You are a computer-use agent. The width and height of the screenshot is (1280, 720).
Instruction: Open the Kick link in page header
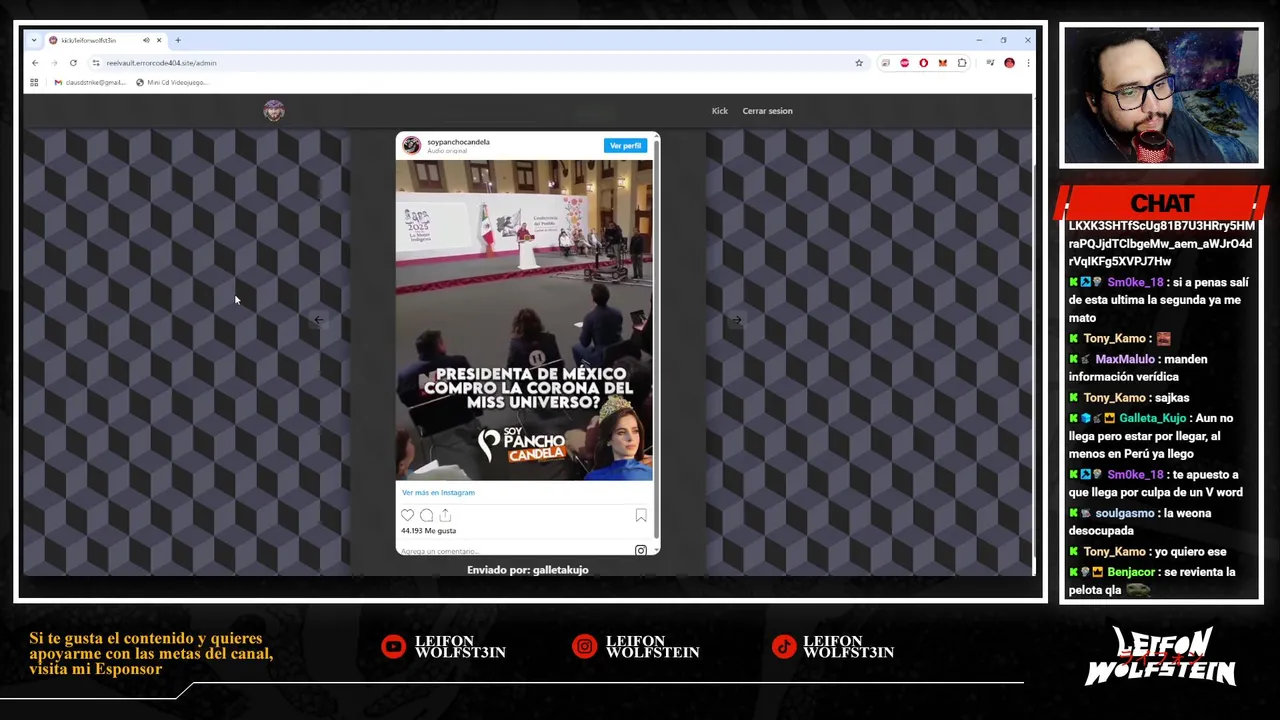[720, 111]
